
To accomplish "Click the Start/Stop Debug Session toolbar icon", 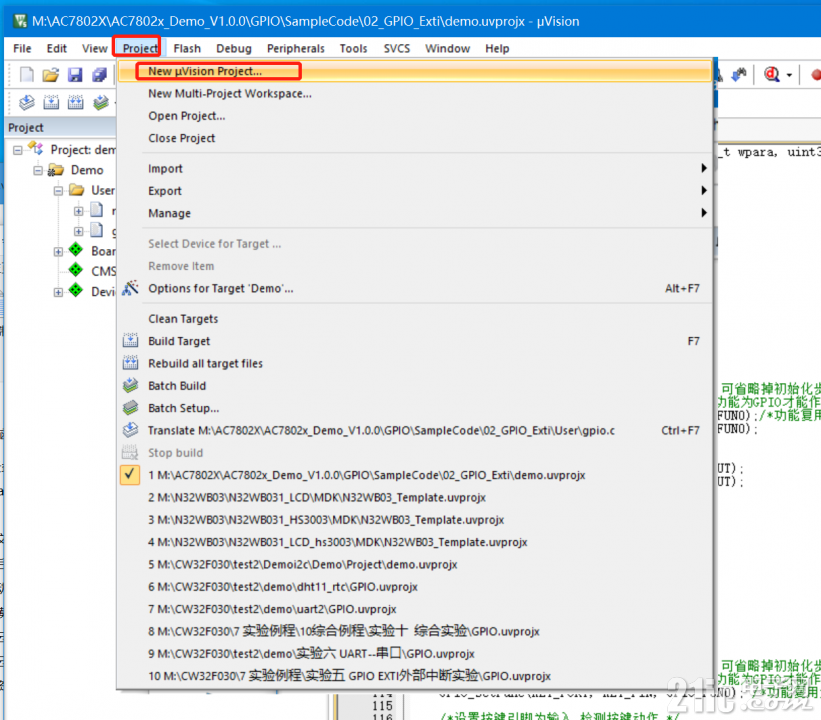I will coord(771,75).
